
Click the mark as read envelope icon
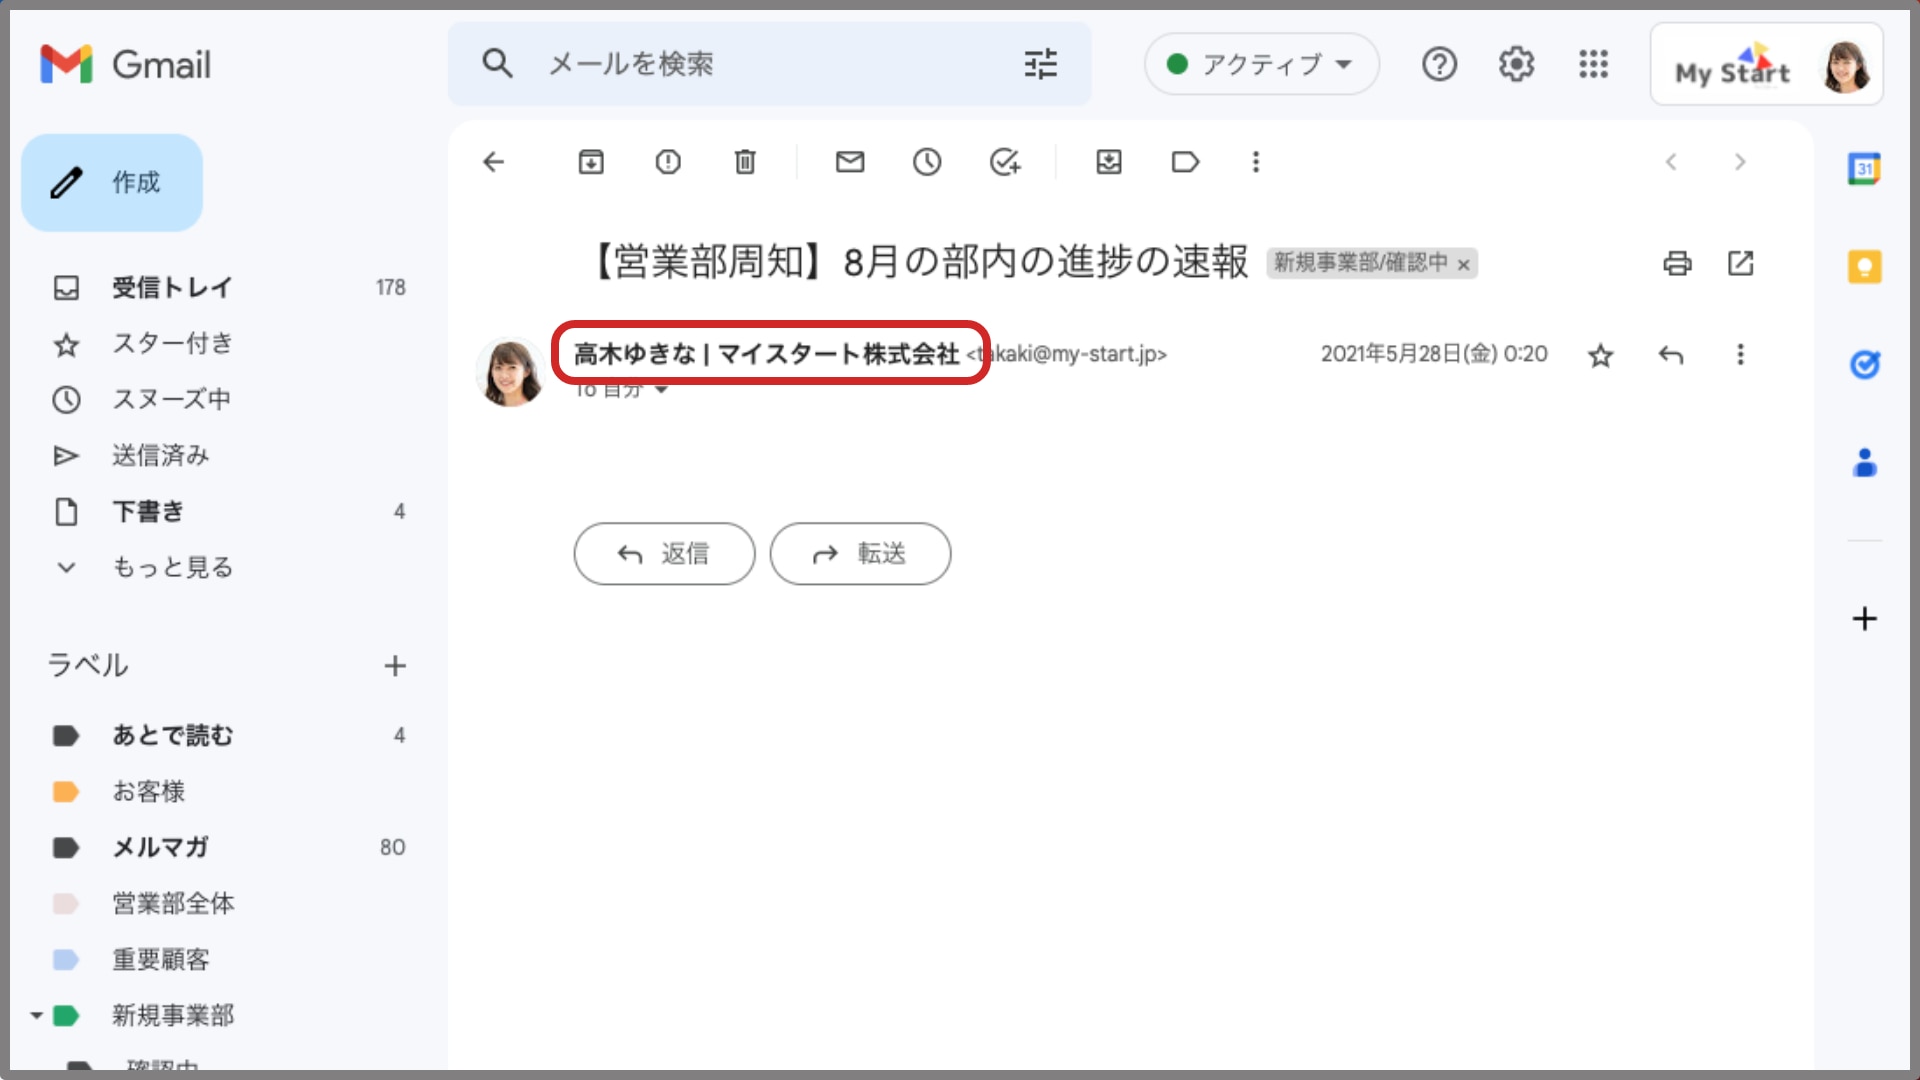click(851, 161)
